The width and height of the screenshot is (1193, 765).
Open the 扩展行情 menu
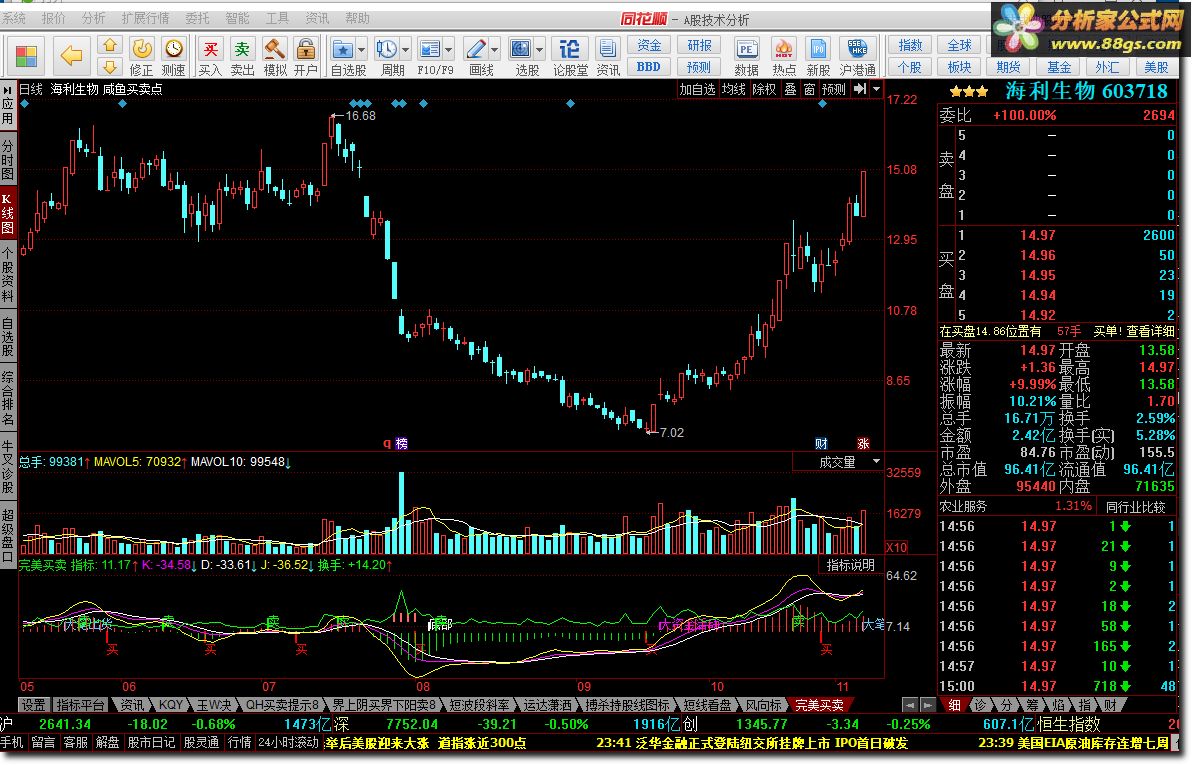tap(145, 18)
